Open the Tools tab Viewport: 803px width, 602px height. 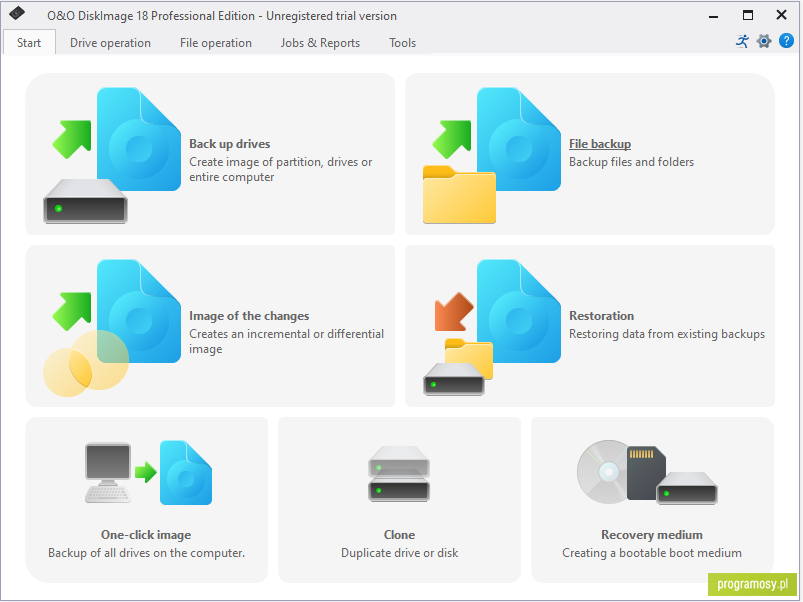402,42
